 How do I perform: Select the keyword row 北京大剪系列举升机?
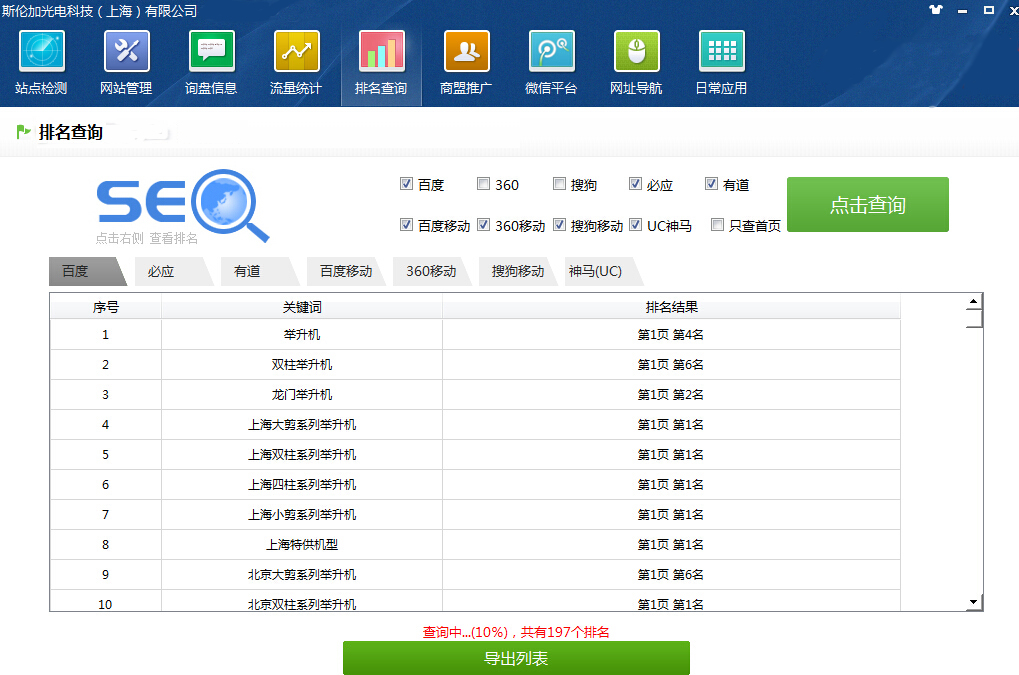475,574
